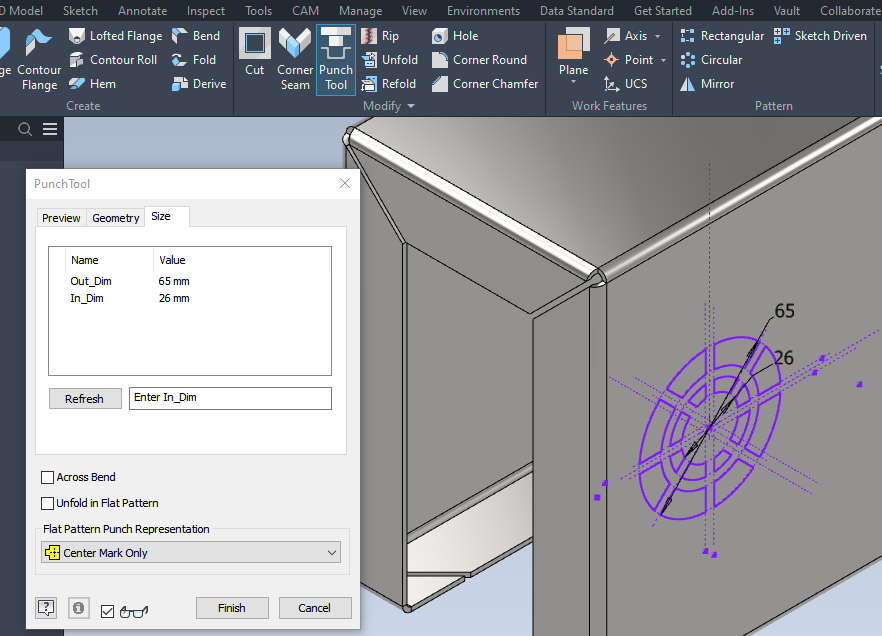Switch to the Geometry tab

pos(115,217)
